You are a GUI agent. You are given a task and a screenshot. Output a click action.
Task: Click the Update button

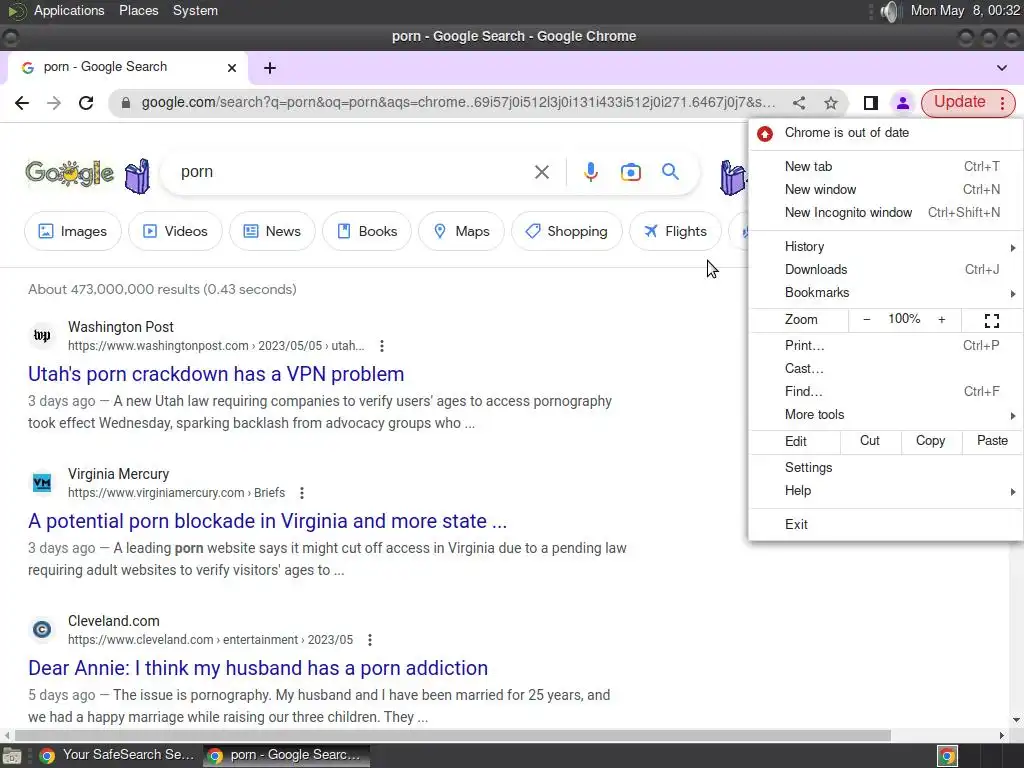(959, 103)
